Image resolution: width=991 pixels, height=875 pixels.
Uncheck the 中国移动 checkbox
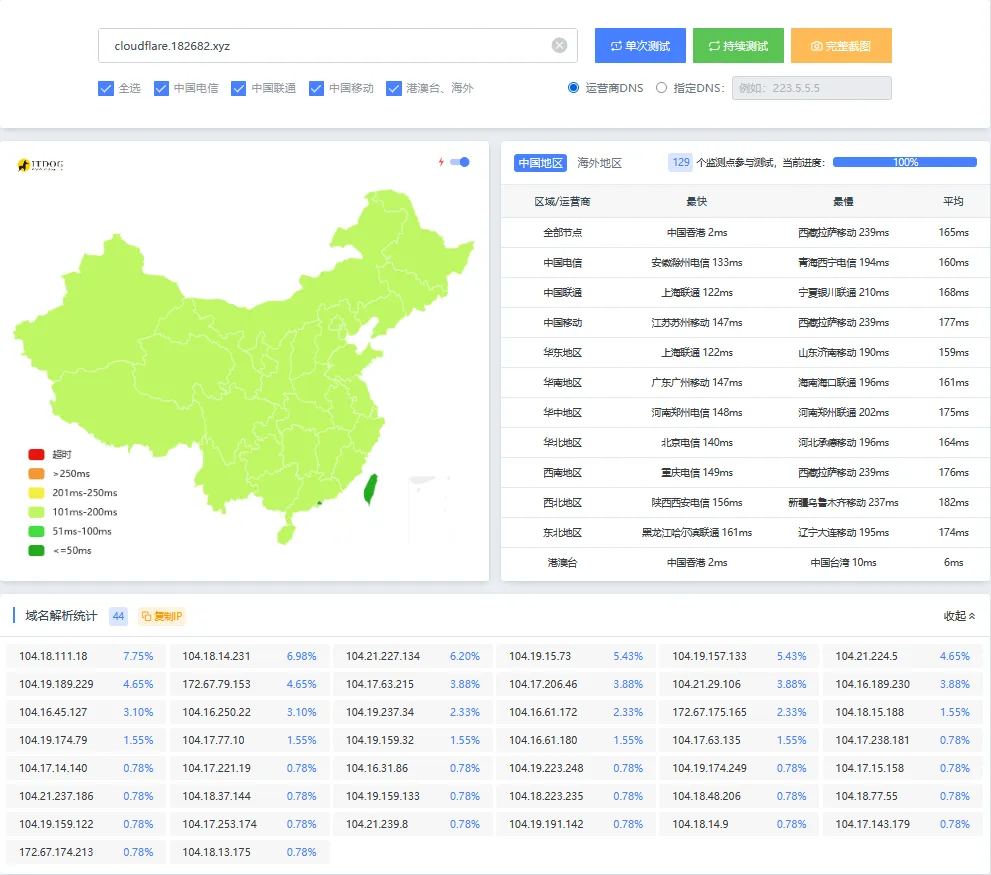(316, 88)
